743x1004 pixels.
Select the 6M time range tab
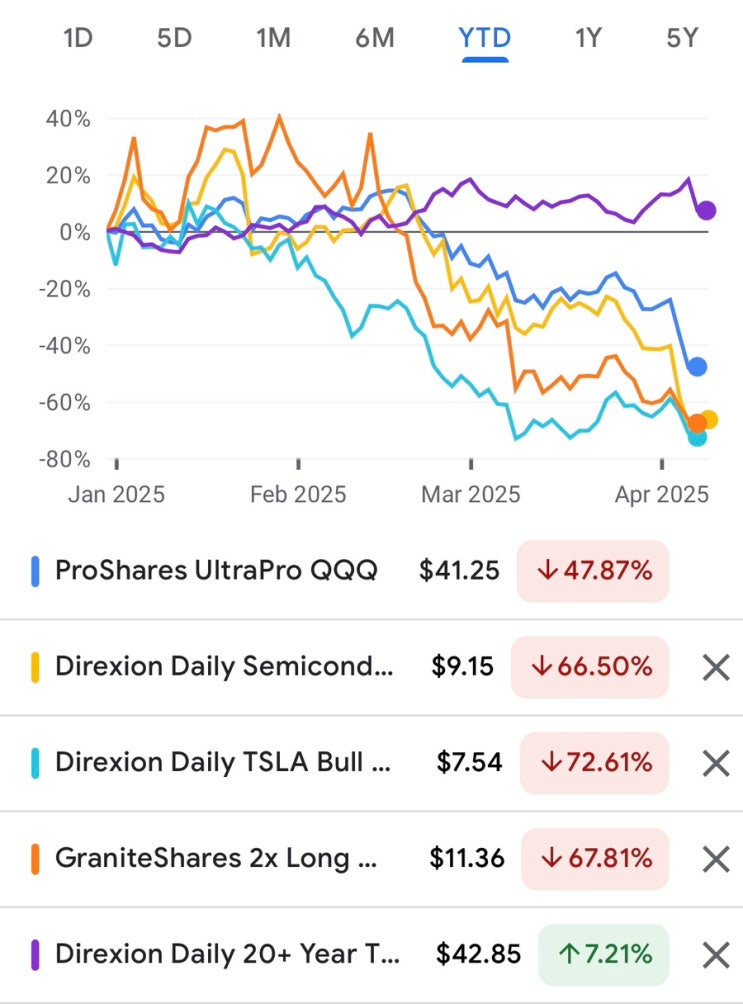coord(374,39)
